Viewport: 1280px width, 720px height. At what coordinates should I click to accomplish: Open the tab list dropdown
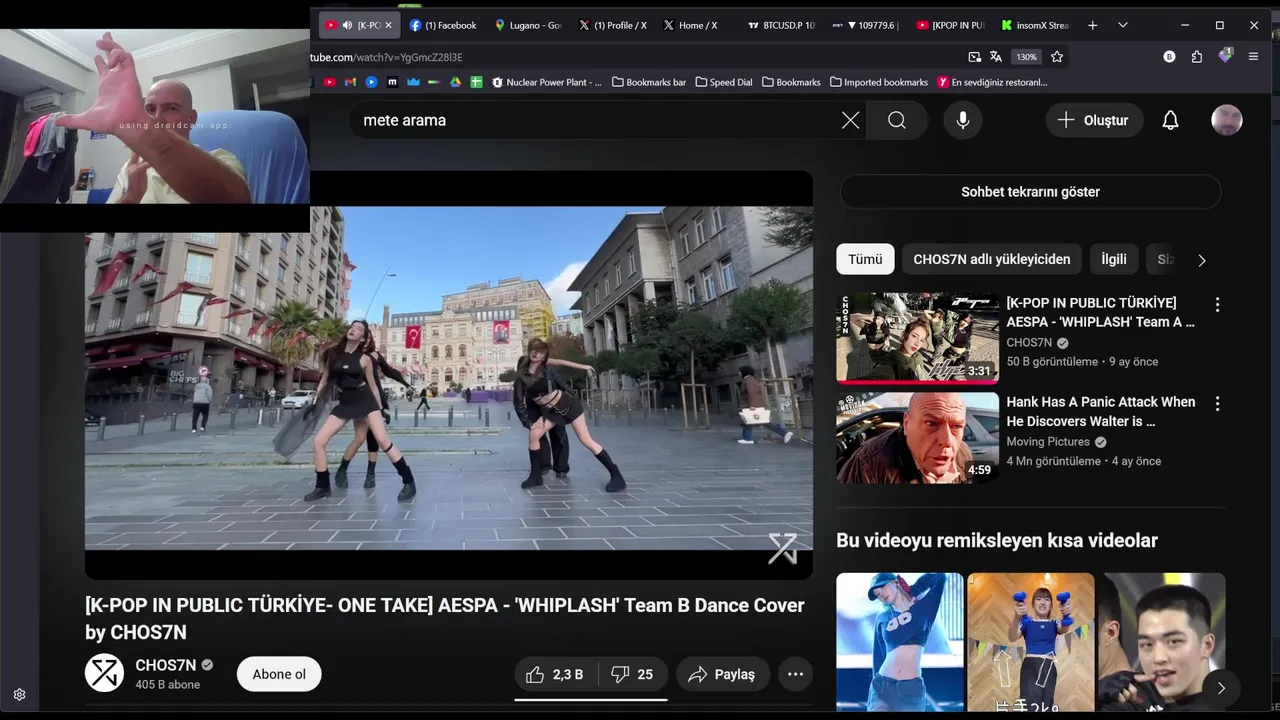(1123, 25)
